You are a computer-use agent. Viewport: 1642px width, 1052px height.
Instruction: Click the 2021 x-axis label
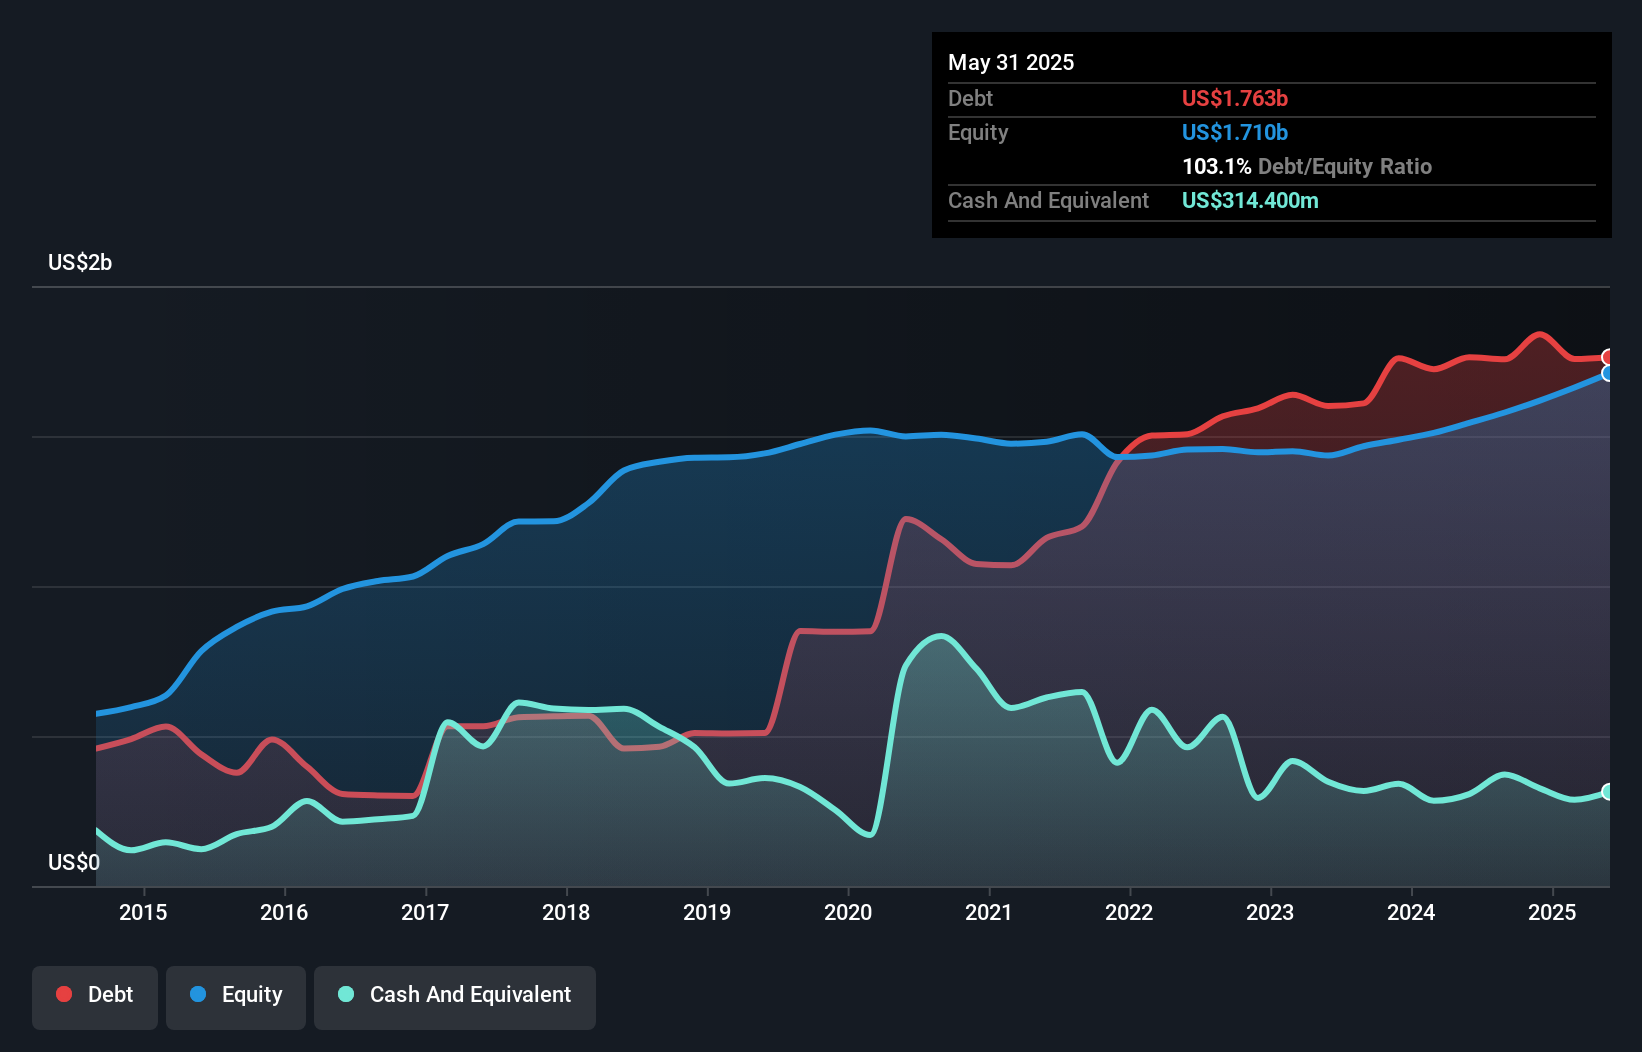989,912
